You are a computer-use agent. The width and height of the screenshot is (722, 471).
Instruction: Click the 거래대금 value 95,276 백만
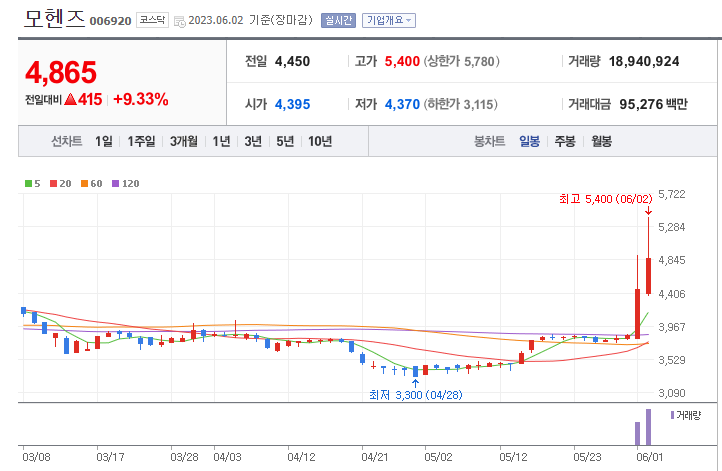pyautogui.click(x=653, y=104)
